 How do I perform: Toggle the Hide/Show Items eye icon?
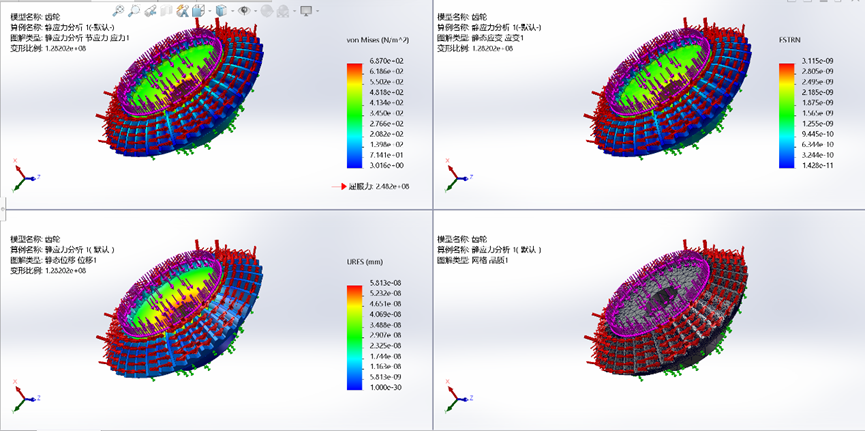pyautogui.click(x=243, y=11)
